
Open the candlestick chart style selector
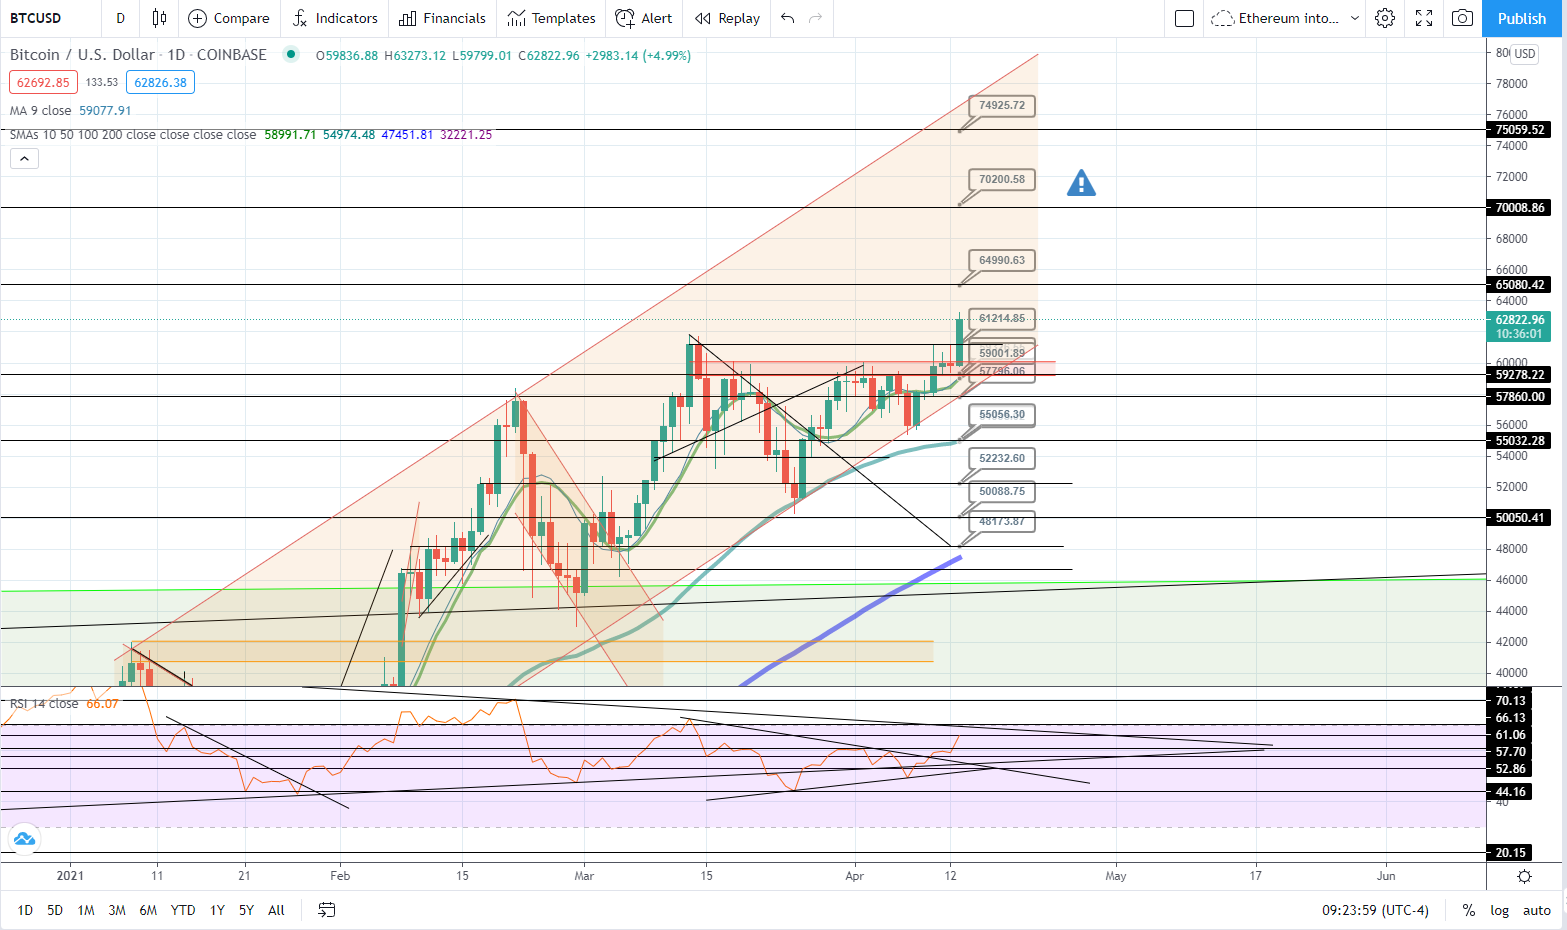pos(159,18)
